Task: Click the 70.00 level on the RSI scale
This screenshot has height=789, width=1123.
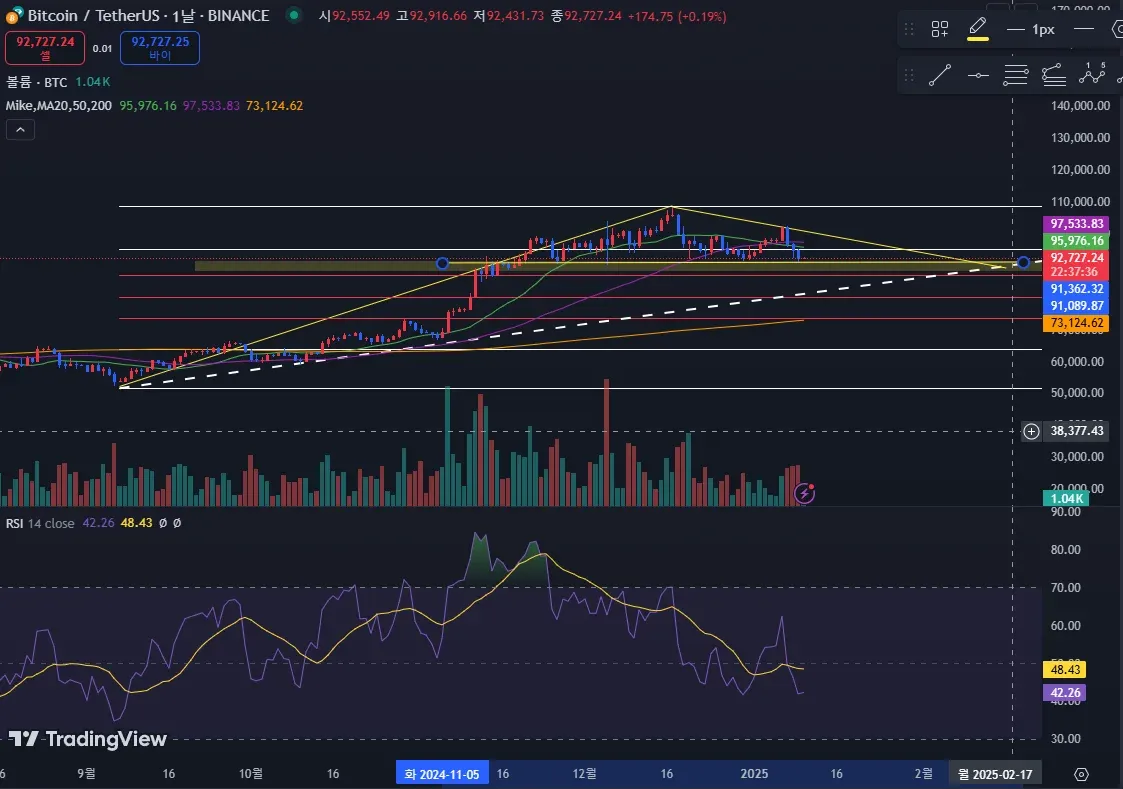Action: pos(1065,588)
